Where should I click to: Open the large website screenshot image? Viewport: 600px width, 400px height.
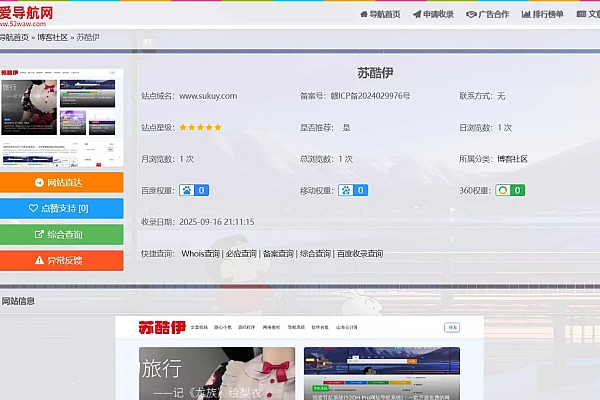300,358
